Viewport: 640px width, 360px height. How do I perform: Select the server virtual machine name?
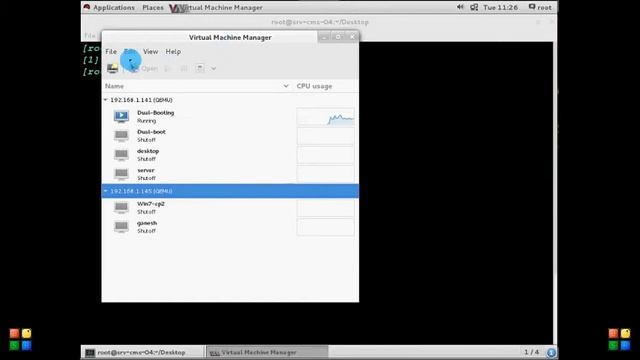(146, 170)
